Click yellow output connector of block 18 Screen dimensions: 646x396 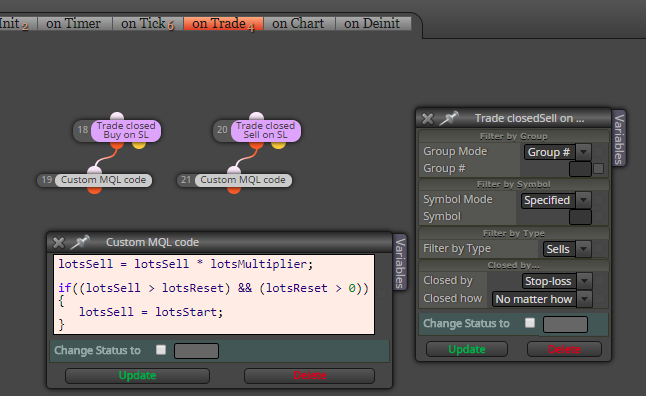pyautogui.click(x=139, y=145)
